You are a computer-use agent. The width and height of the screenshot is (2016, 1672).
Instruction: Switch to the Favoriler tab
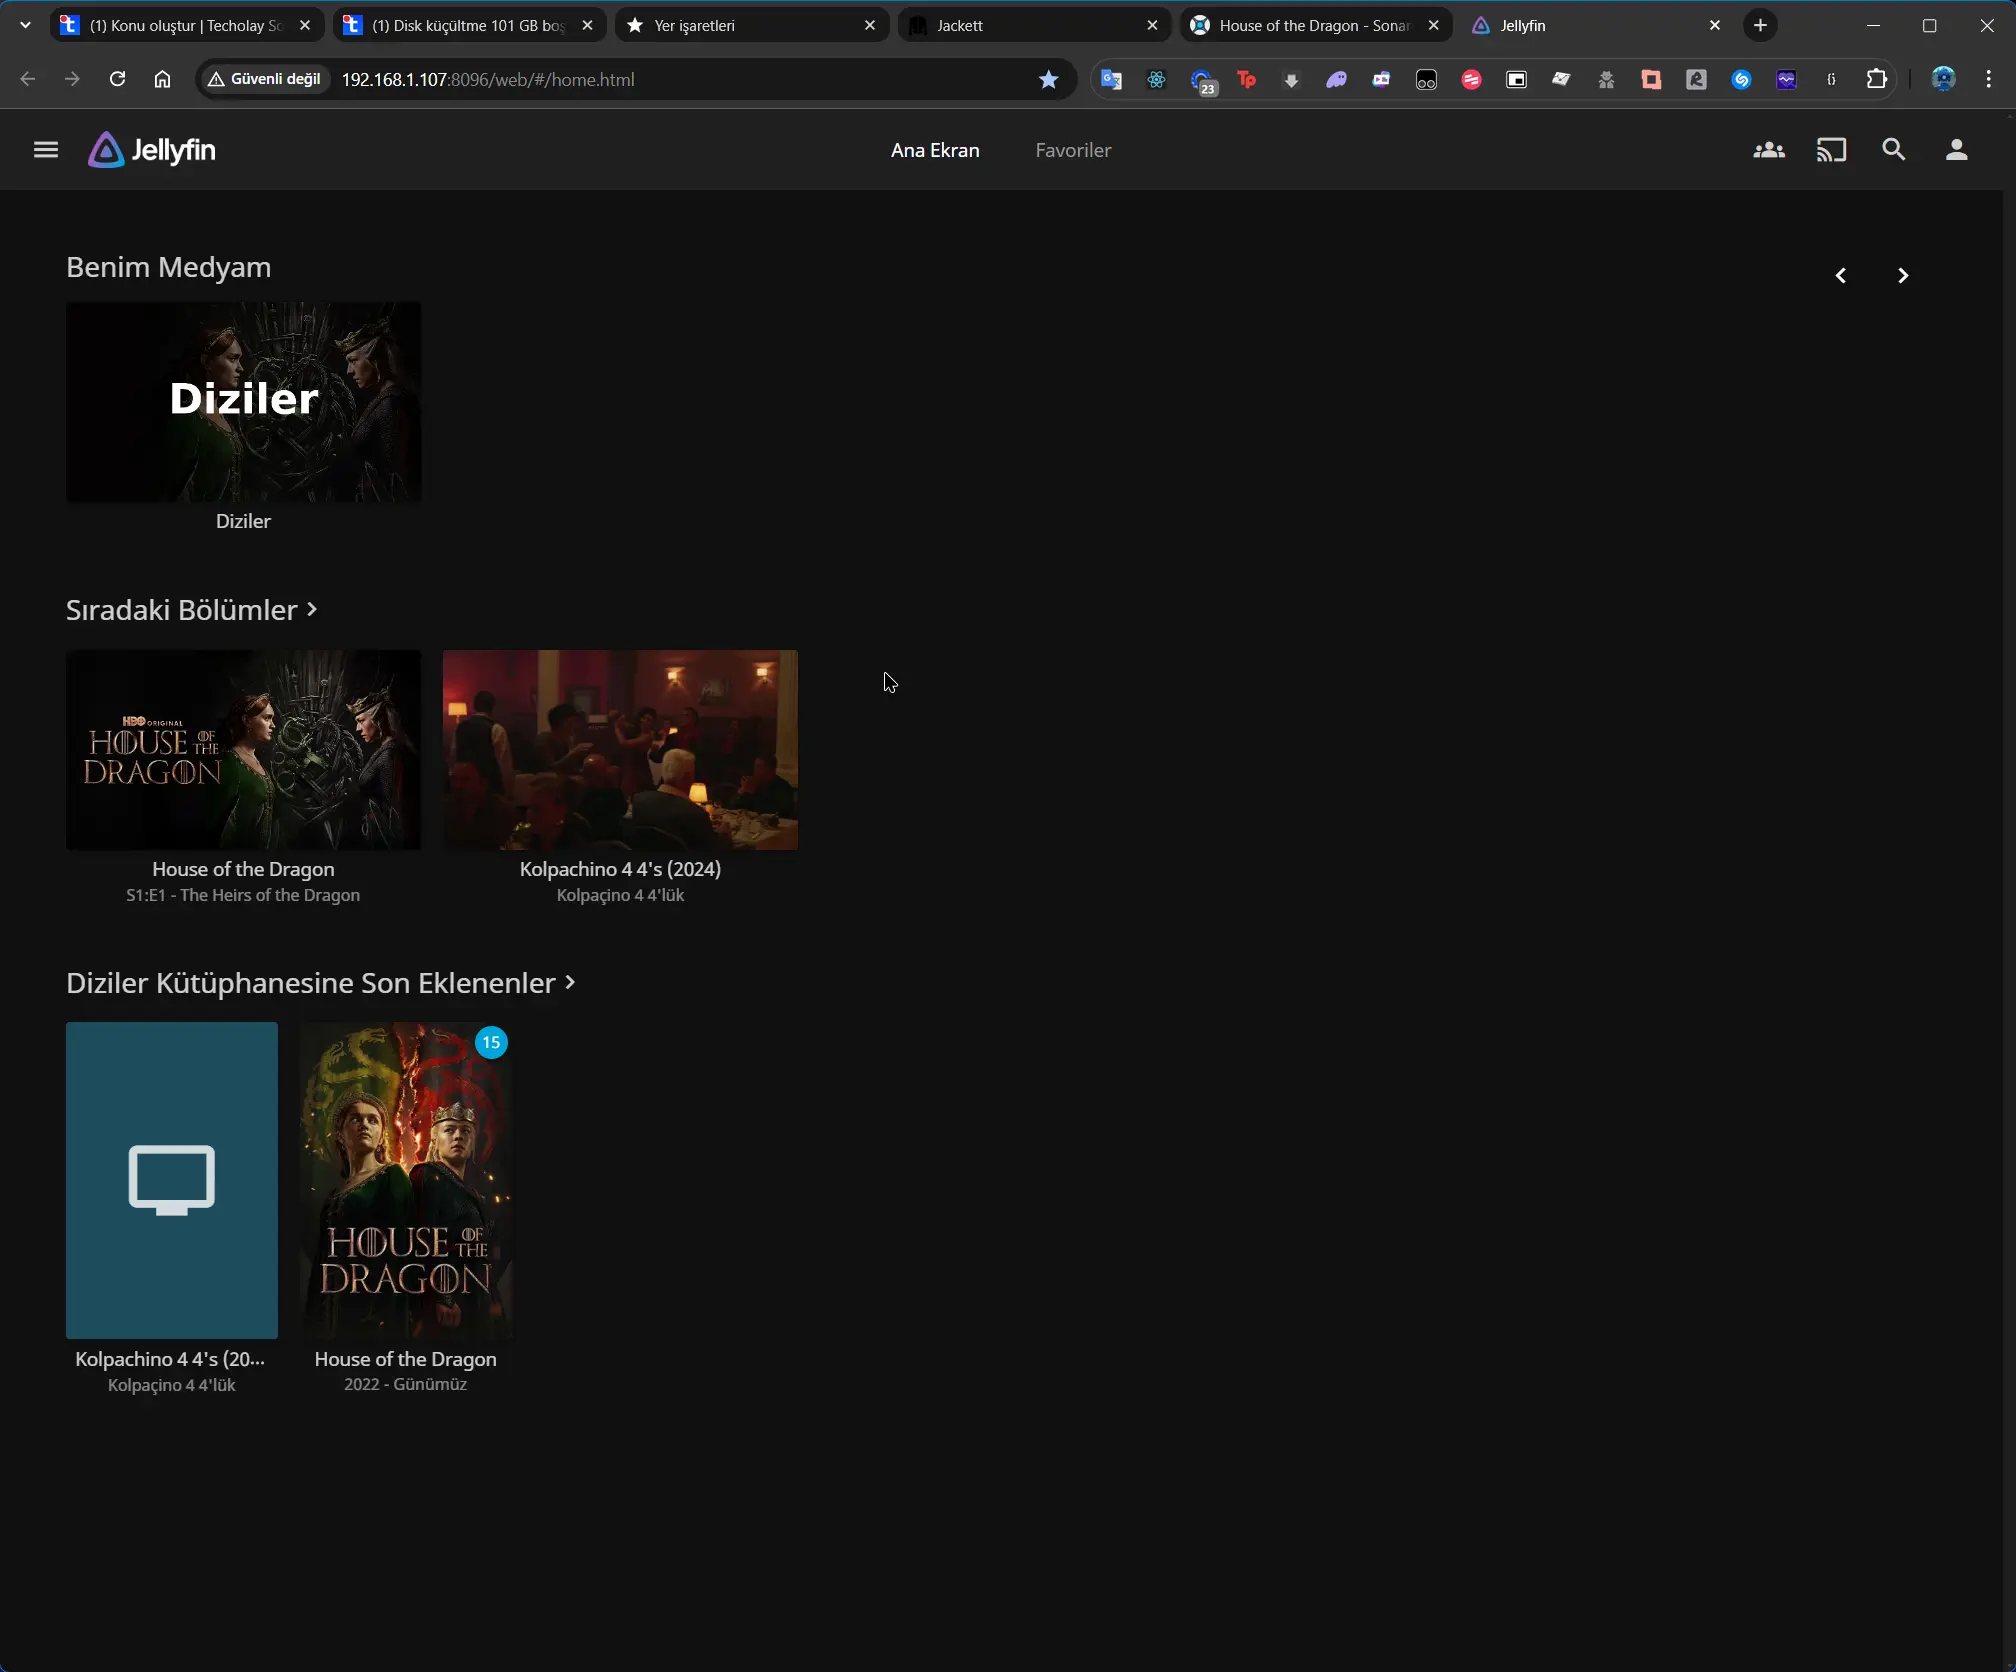[x=1073, y=150]
